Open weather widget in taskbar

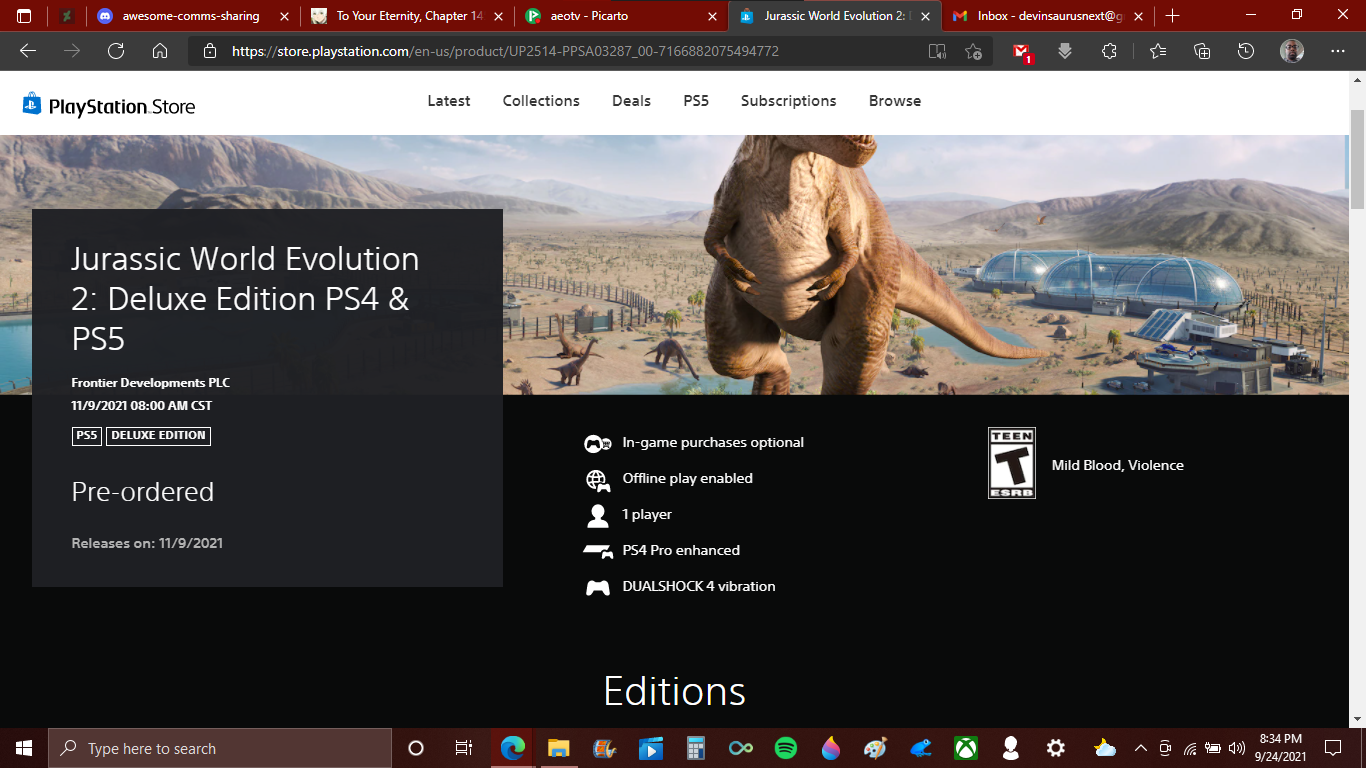click(1104, 748)
